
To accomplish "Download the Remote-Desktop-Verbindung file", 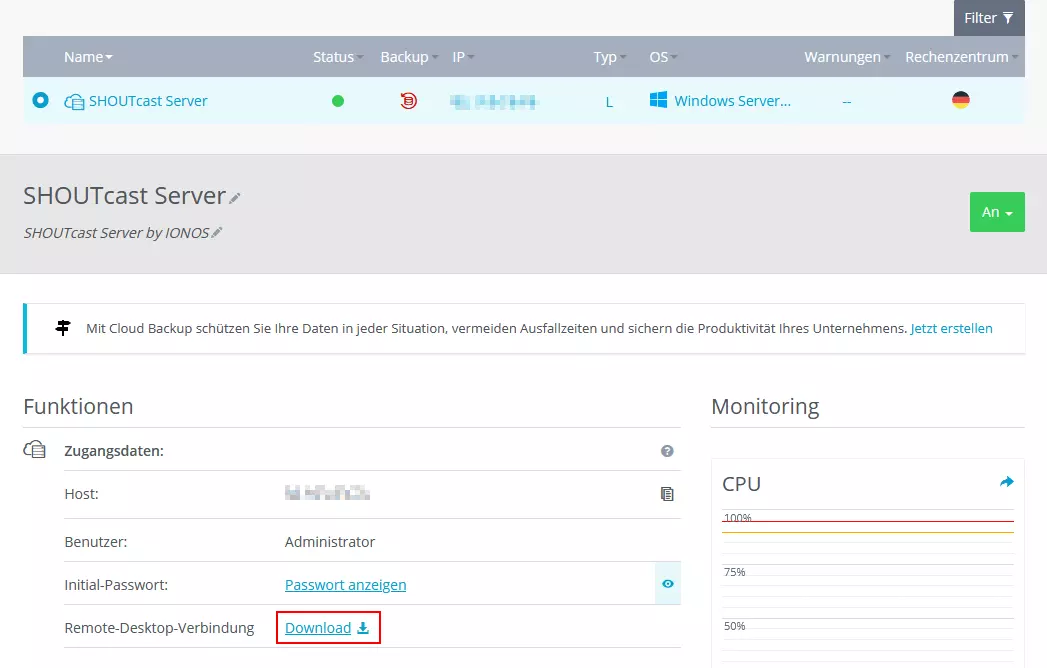I will (x=327, y=628).
